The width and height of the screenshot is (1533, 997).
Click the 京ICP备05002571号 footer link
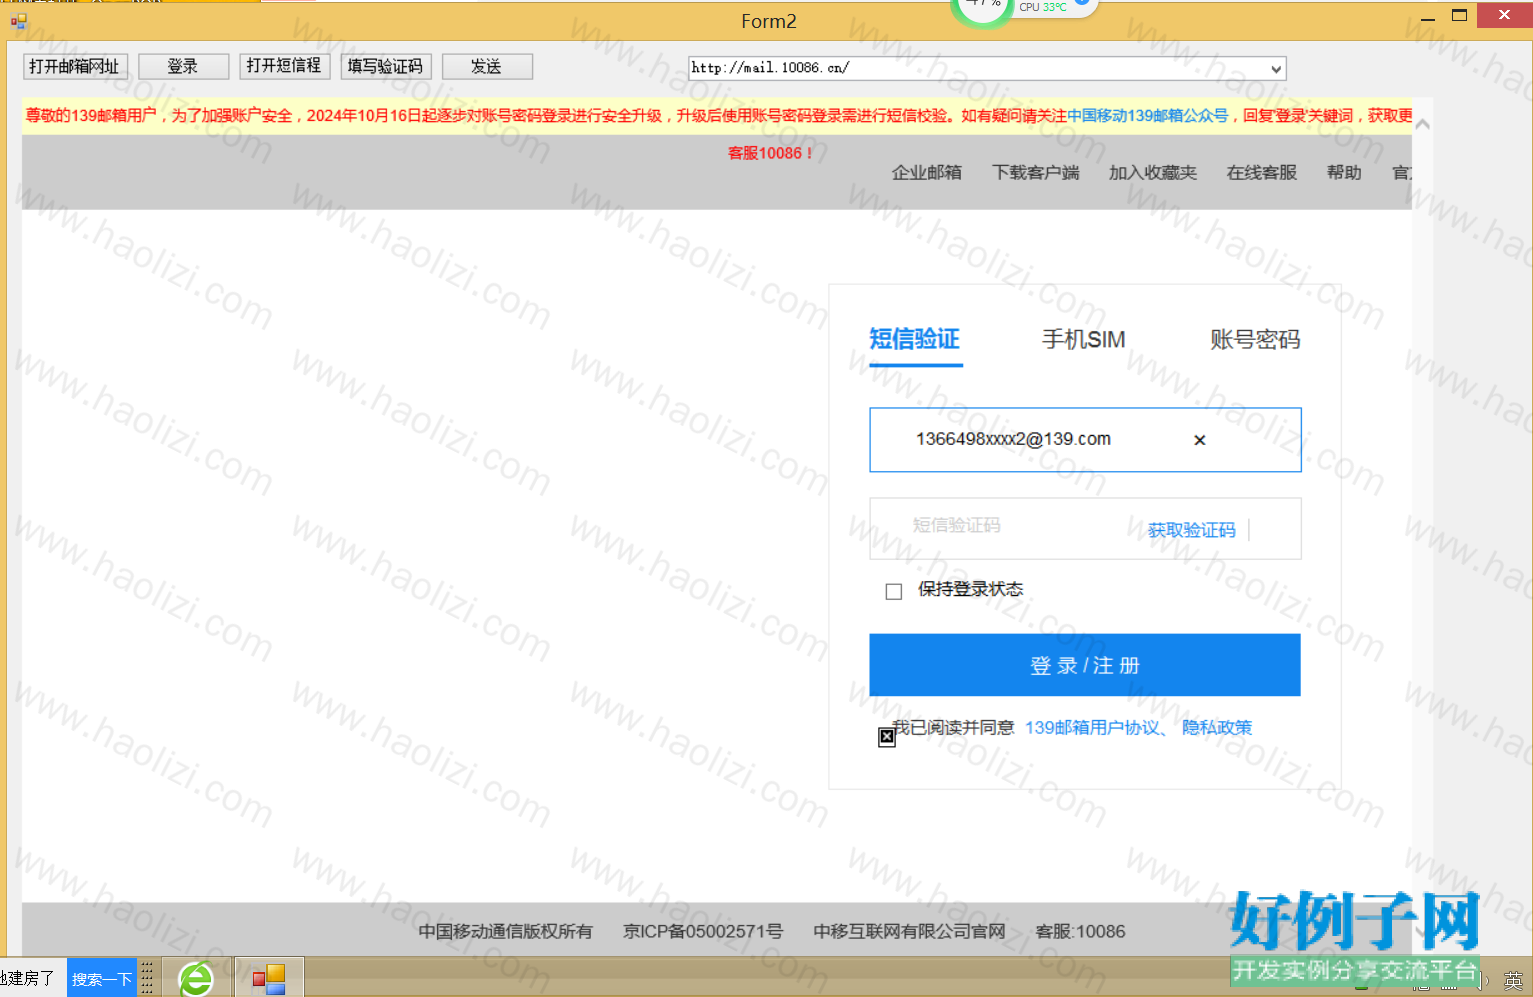point(703,931)
